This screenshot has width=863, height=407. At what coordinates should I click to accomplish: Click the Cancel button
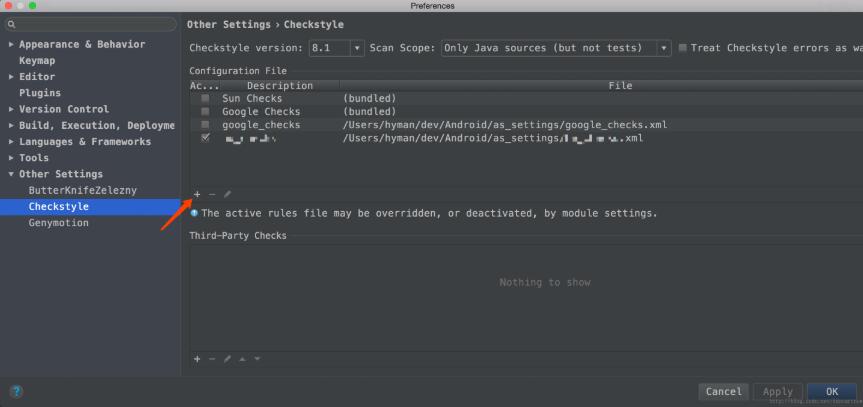point(723,391)
